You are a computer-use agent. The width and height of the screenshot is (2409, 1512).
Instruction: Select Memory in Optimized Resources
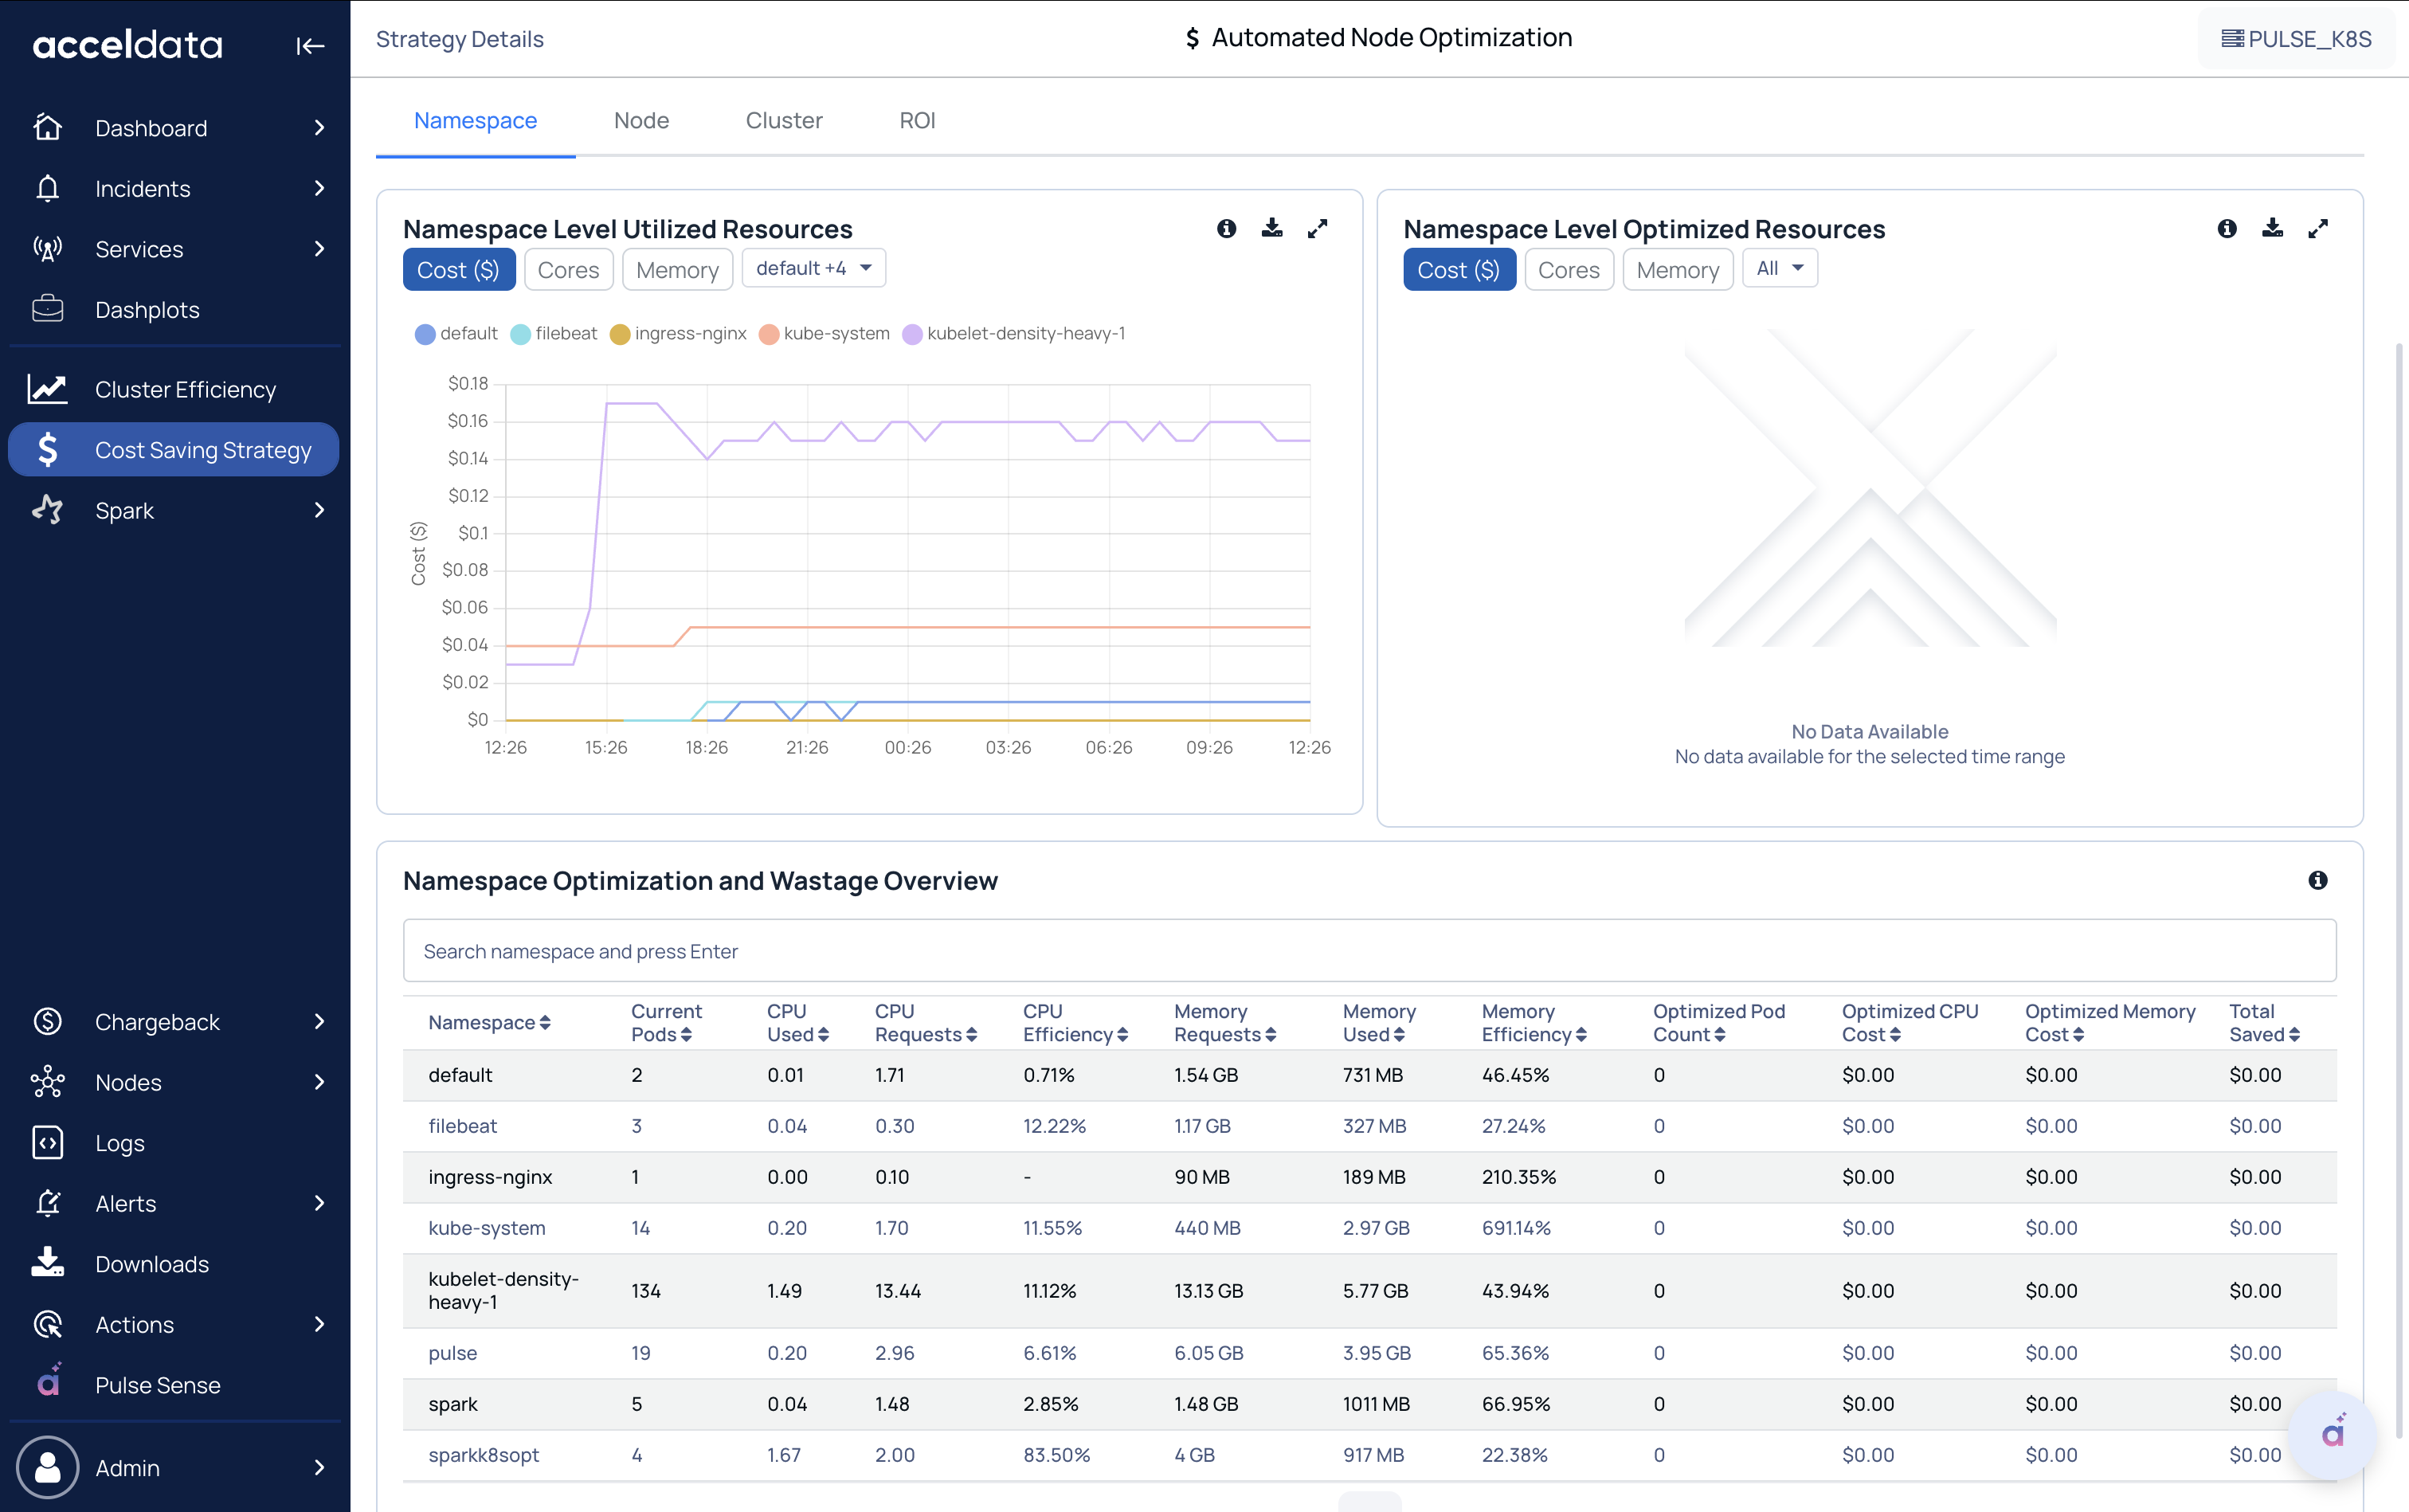click(1677, 270)
